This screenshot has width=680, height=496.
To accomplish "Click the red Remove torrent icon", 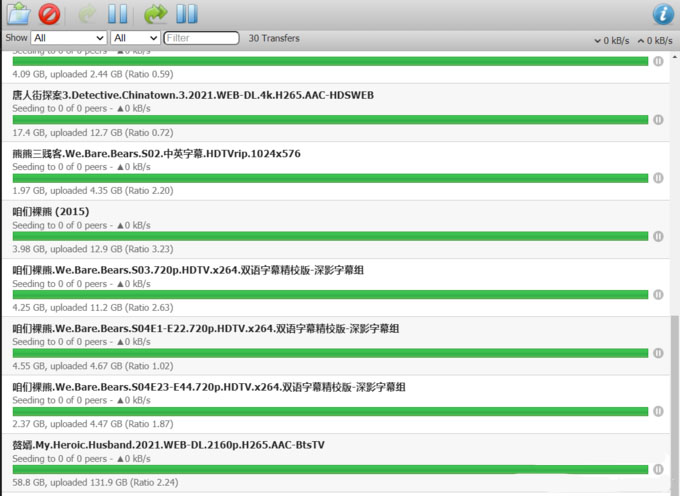I will tap(49, 14).
